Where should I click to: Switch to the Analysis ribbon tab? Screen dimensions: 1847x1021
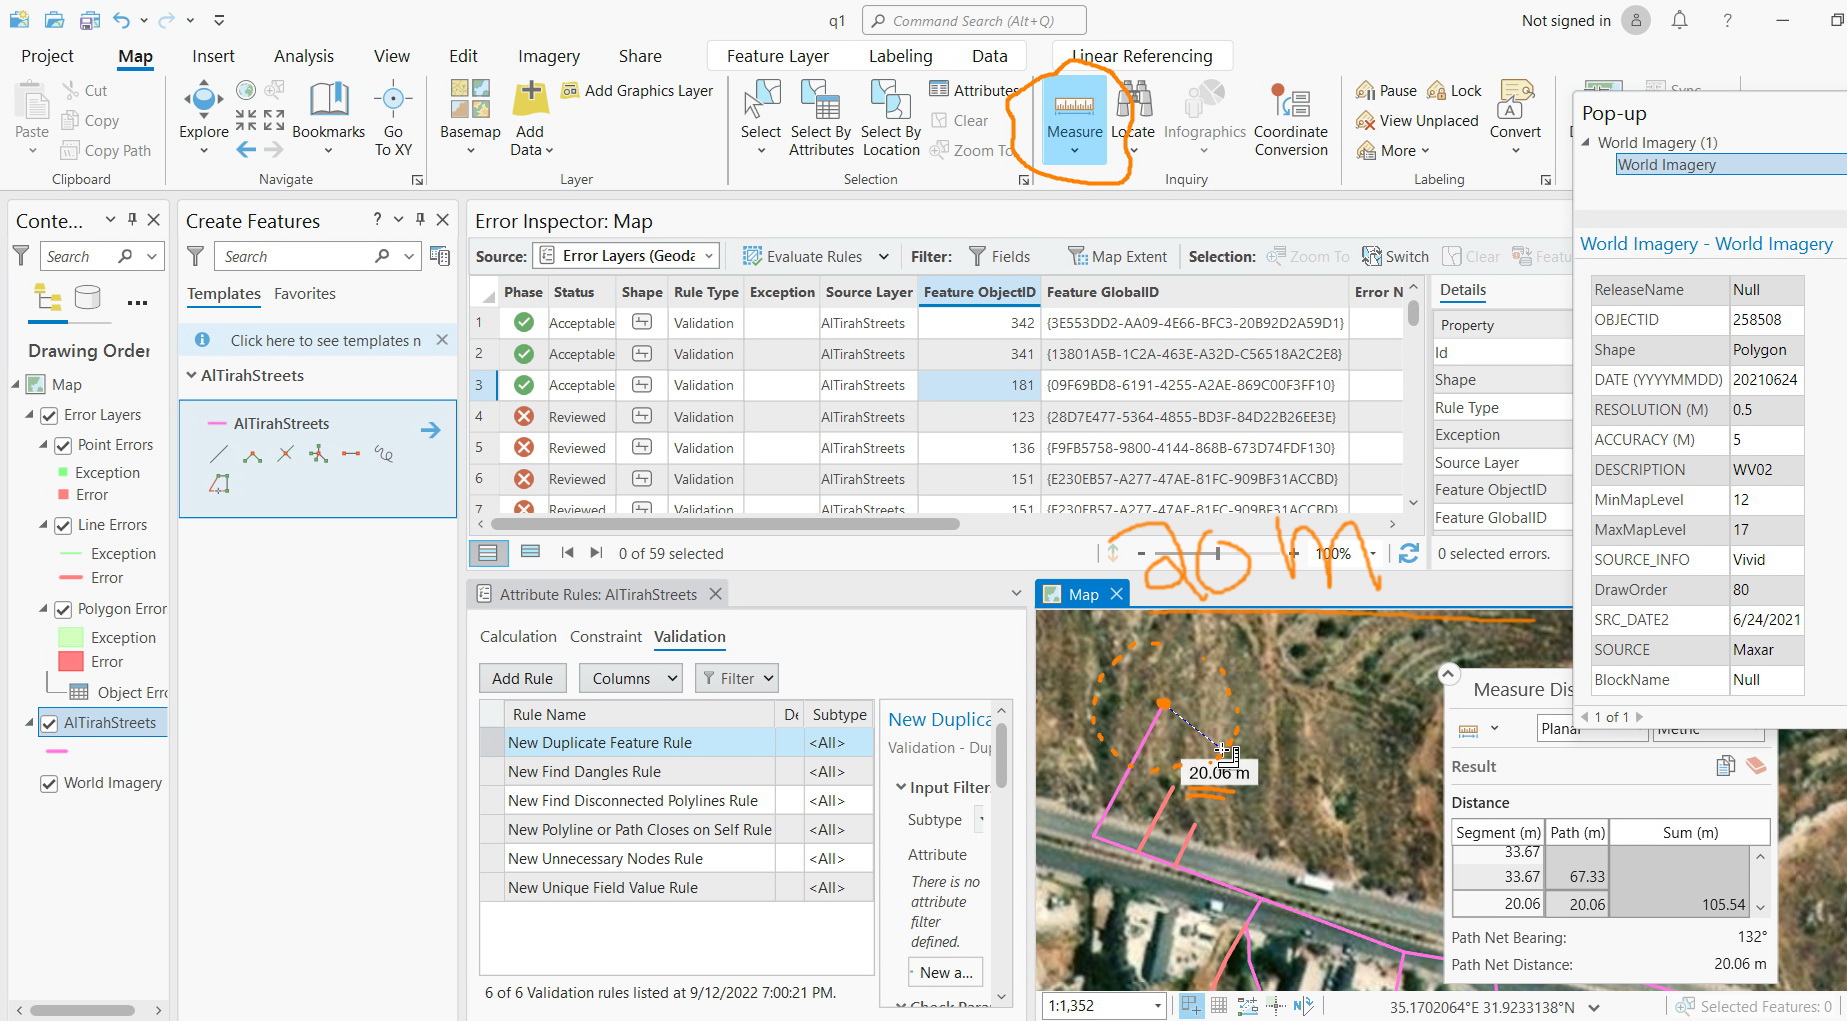click(304, 56)
